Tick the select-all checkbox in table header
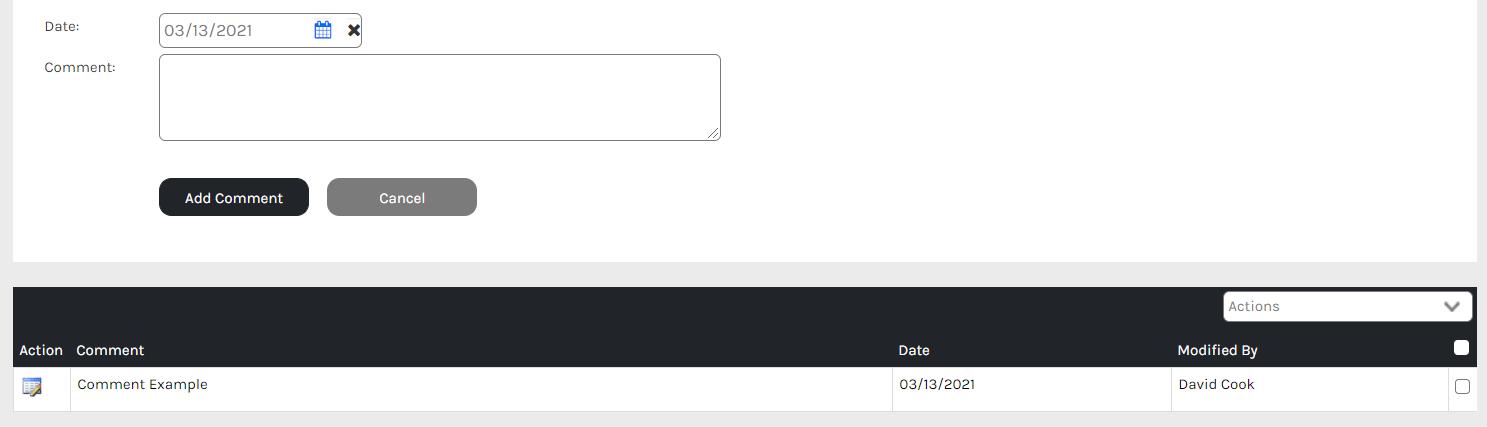 point(1461,348)
